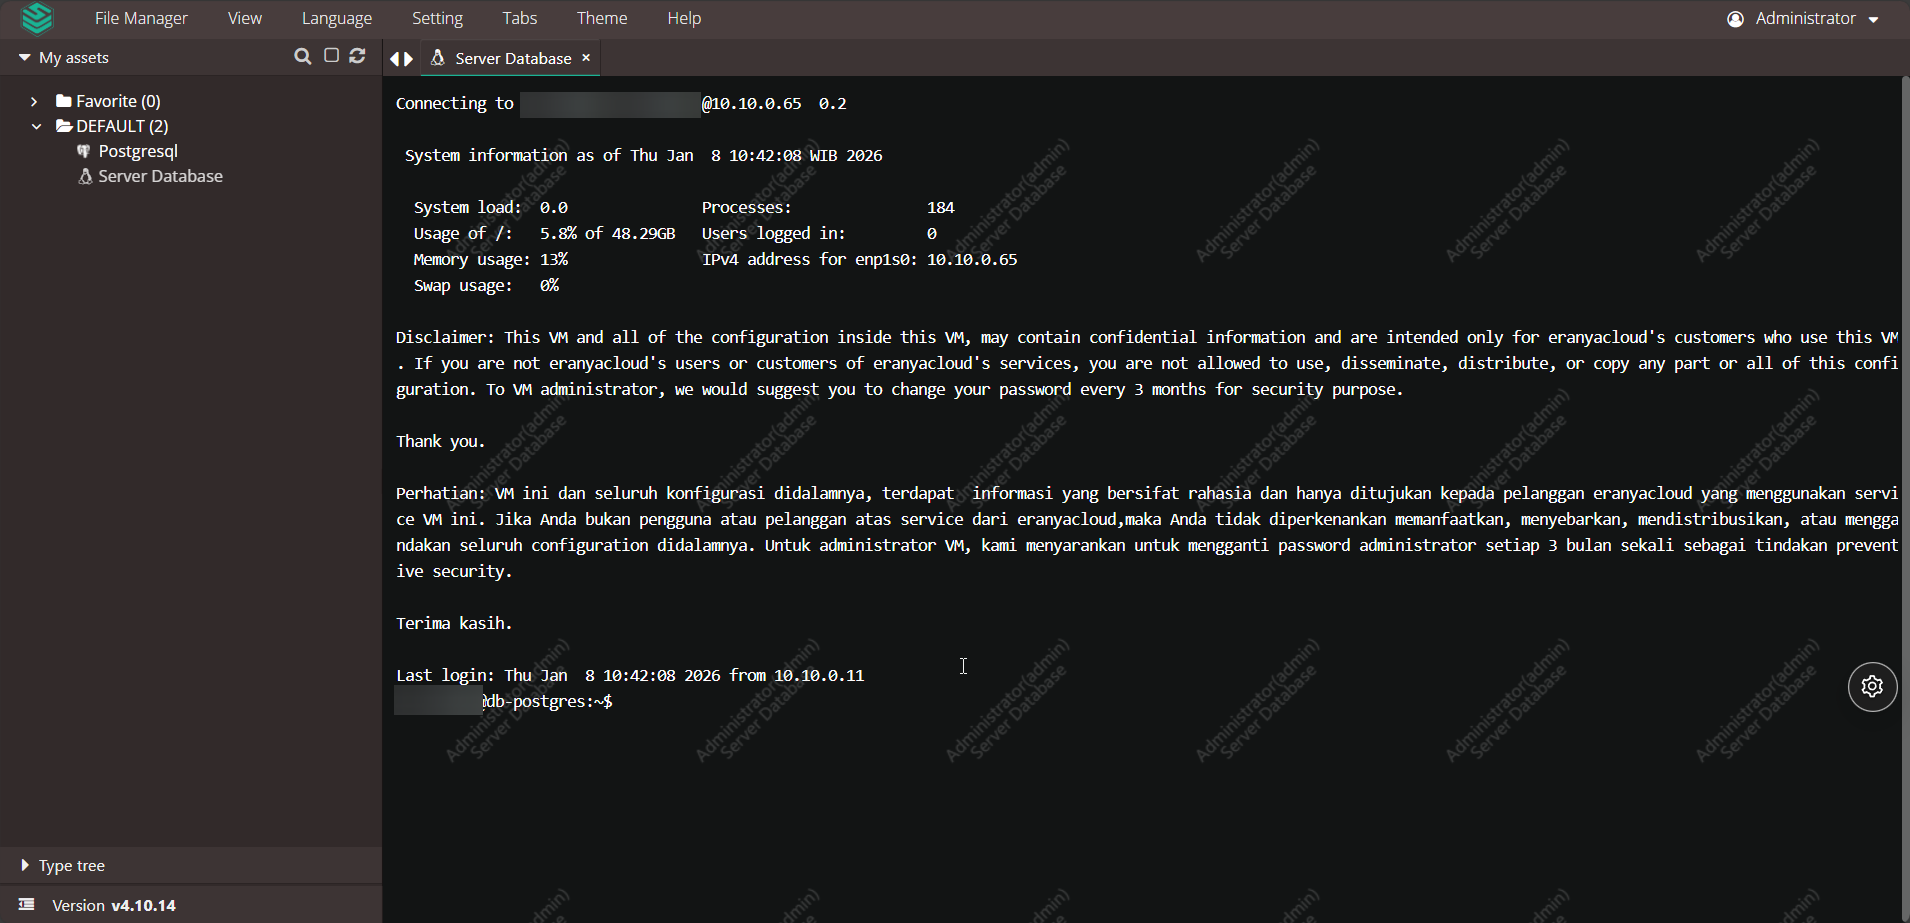Open the Theme menu

pyautogui.click(x=601, y=18)
